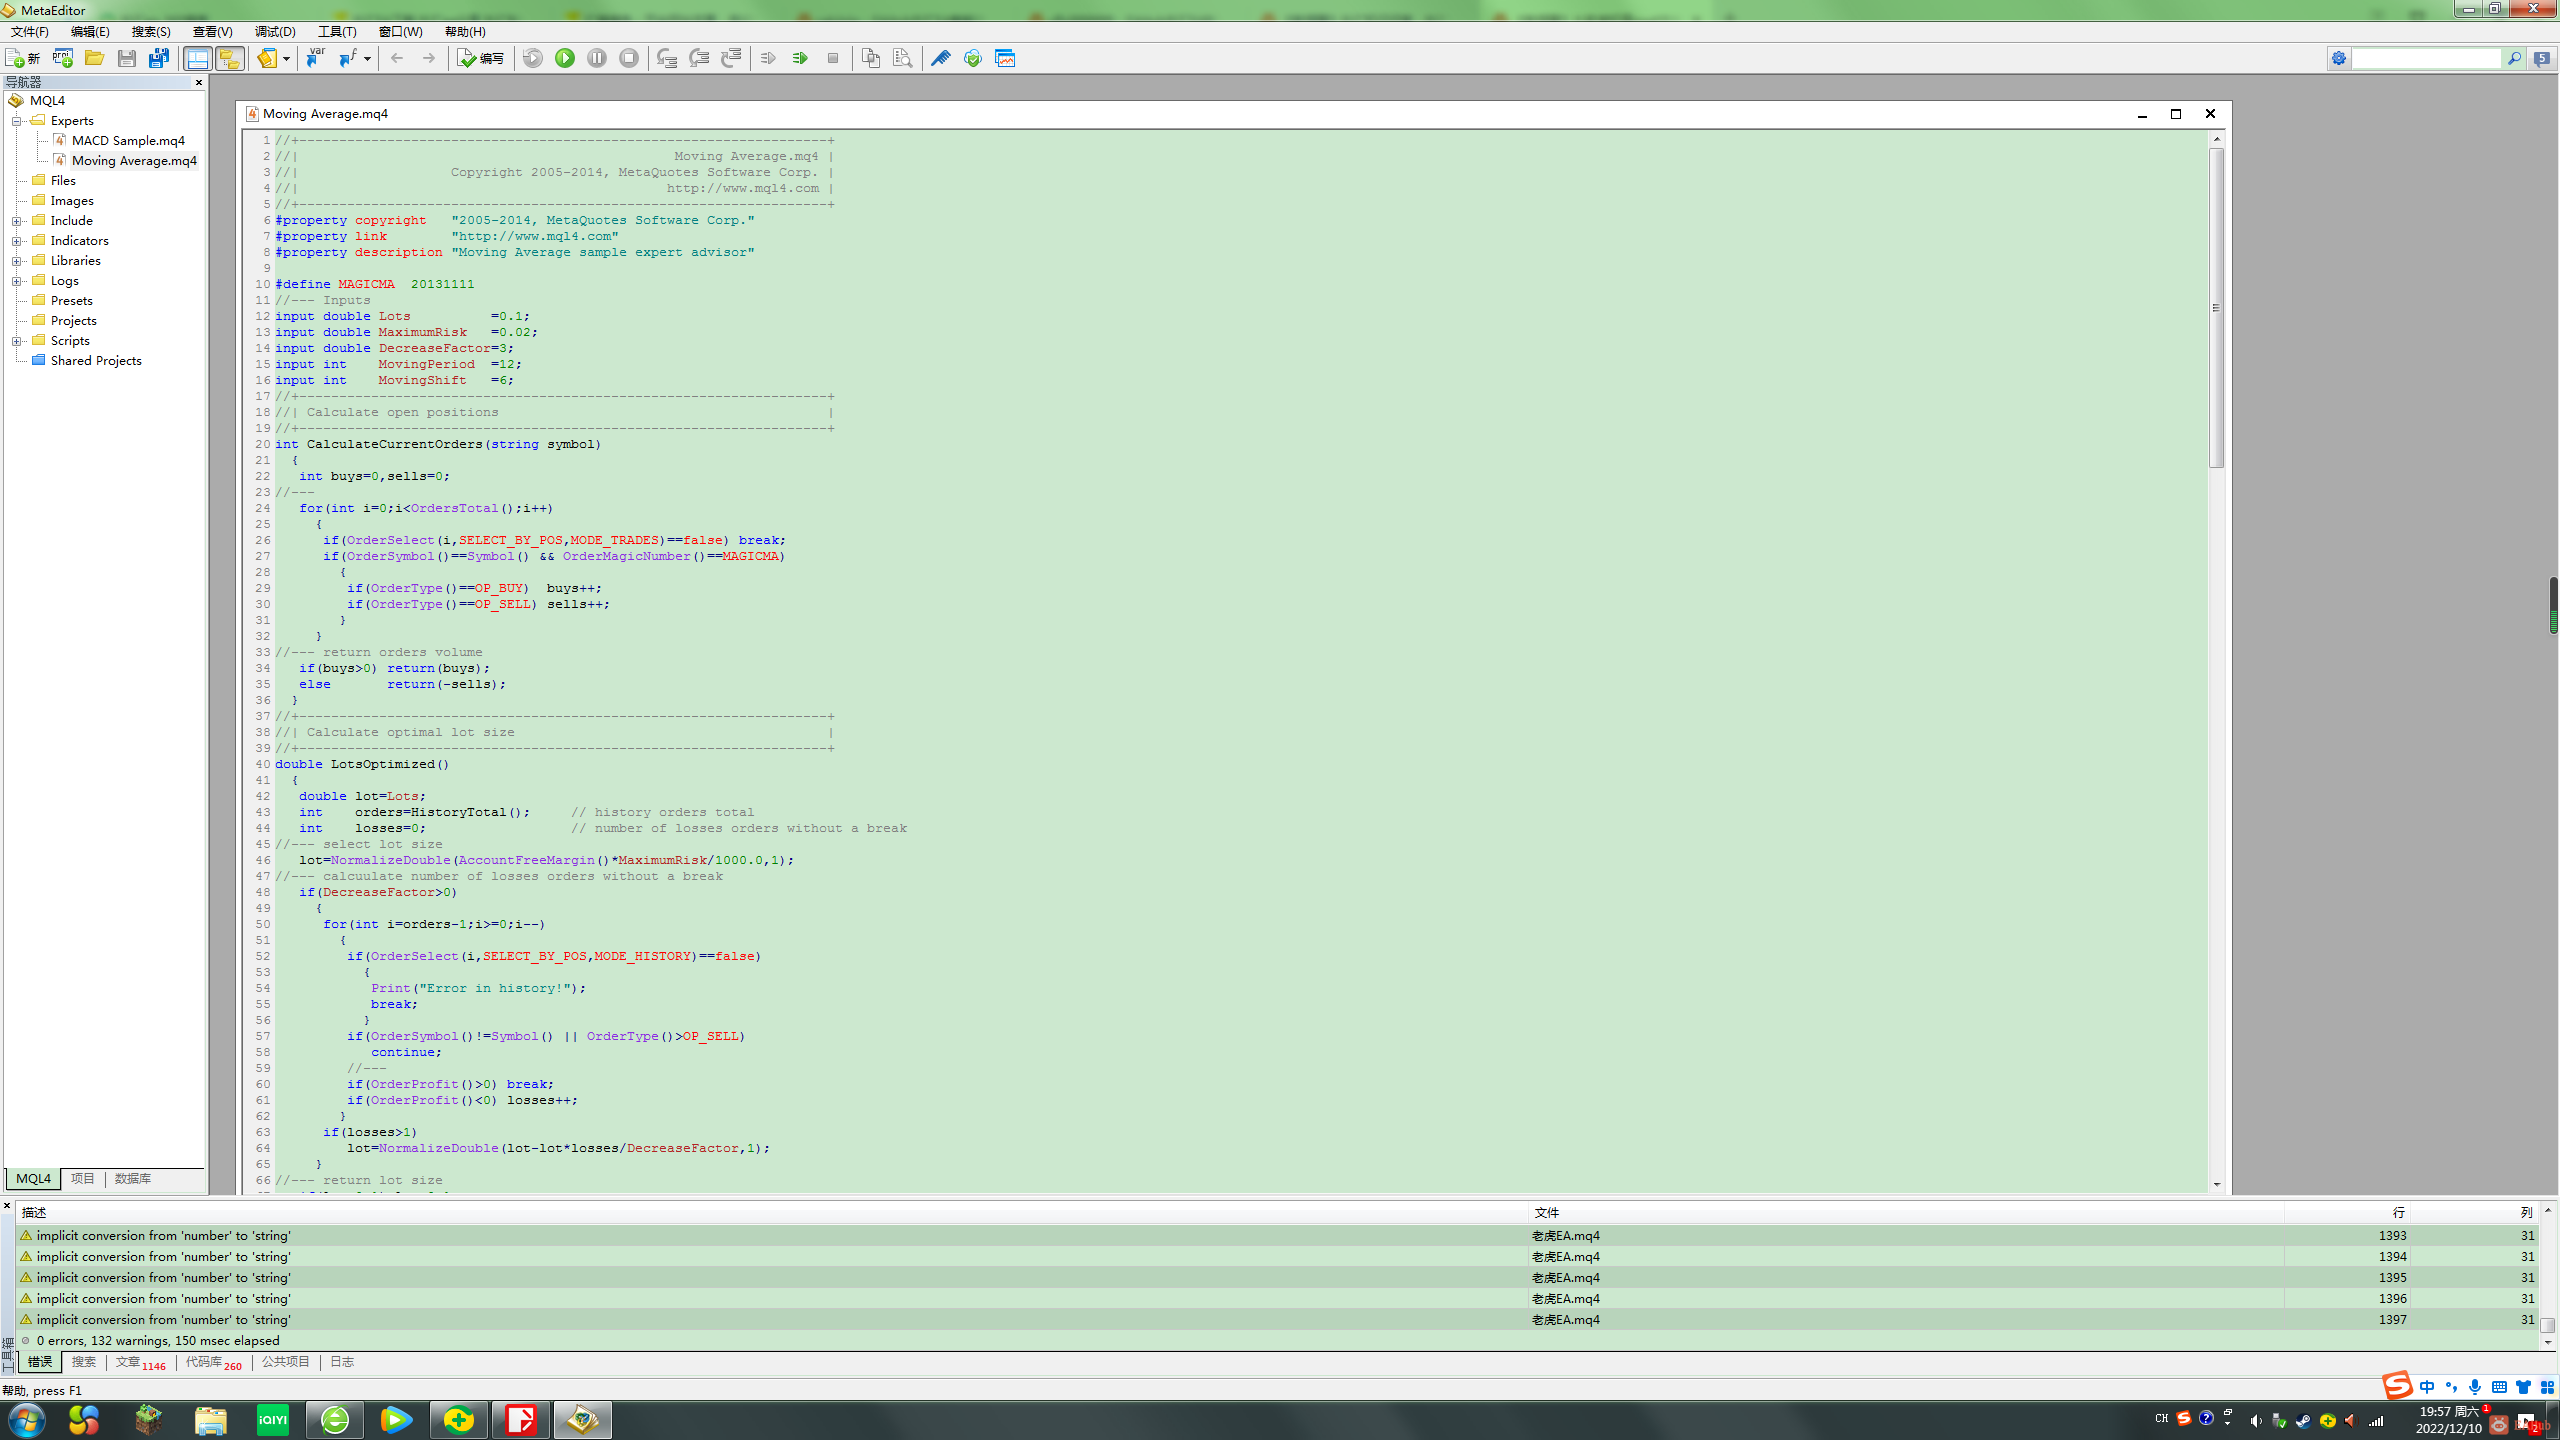Click the Compile (编写) button
Viewport: 2560px width, 1440px height.
point(481,58)
